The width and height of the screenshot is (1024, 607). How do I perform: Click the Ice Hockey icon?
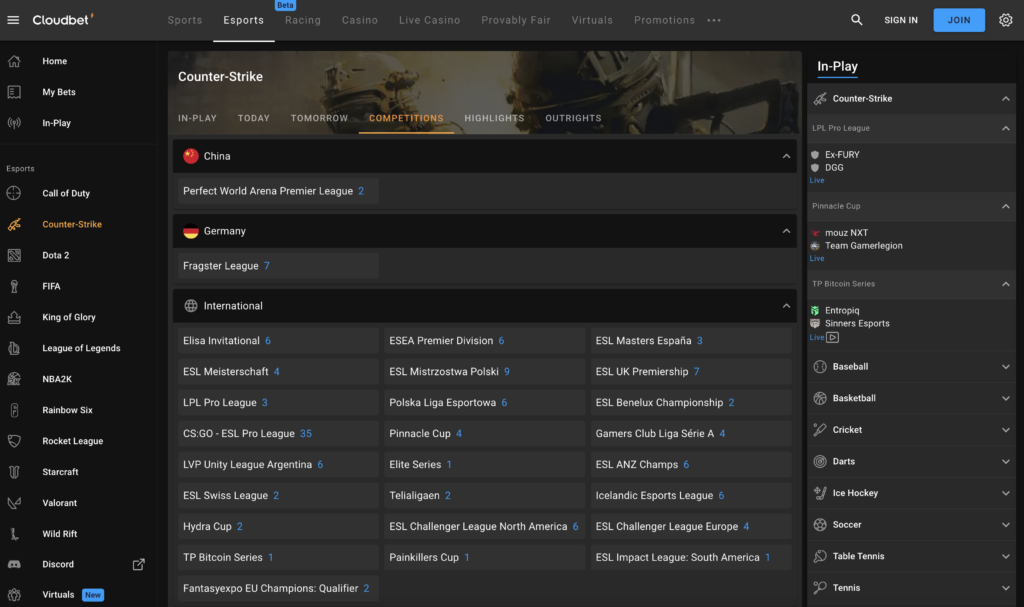click(x=820, y=493)
